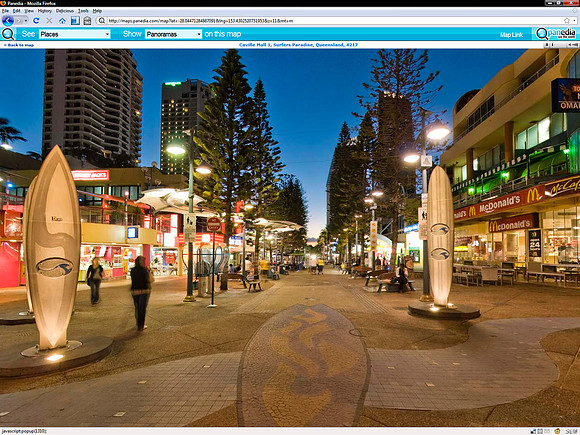The image size is (580, 435).
Task: Click the Panedia magnifier search icon
Action: pyautogui.click(x=8, y=34)
